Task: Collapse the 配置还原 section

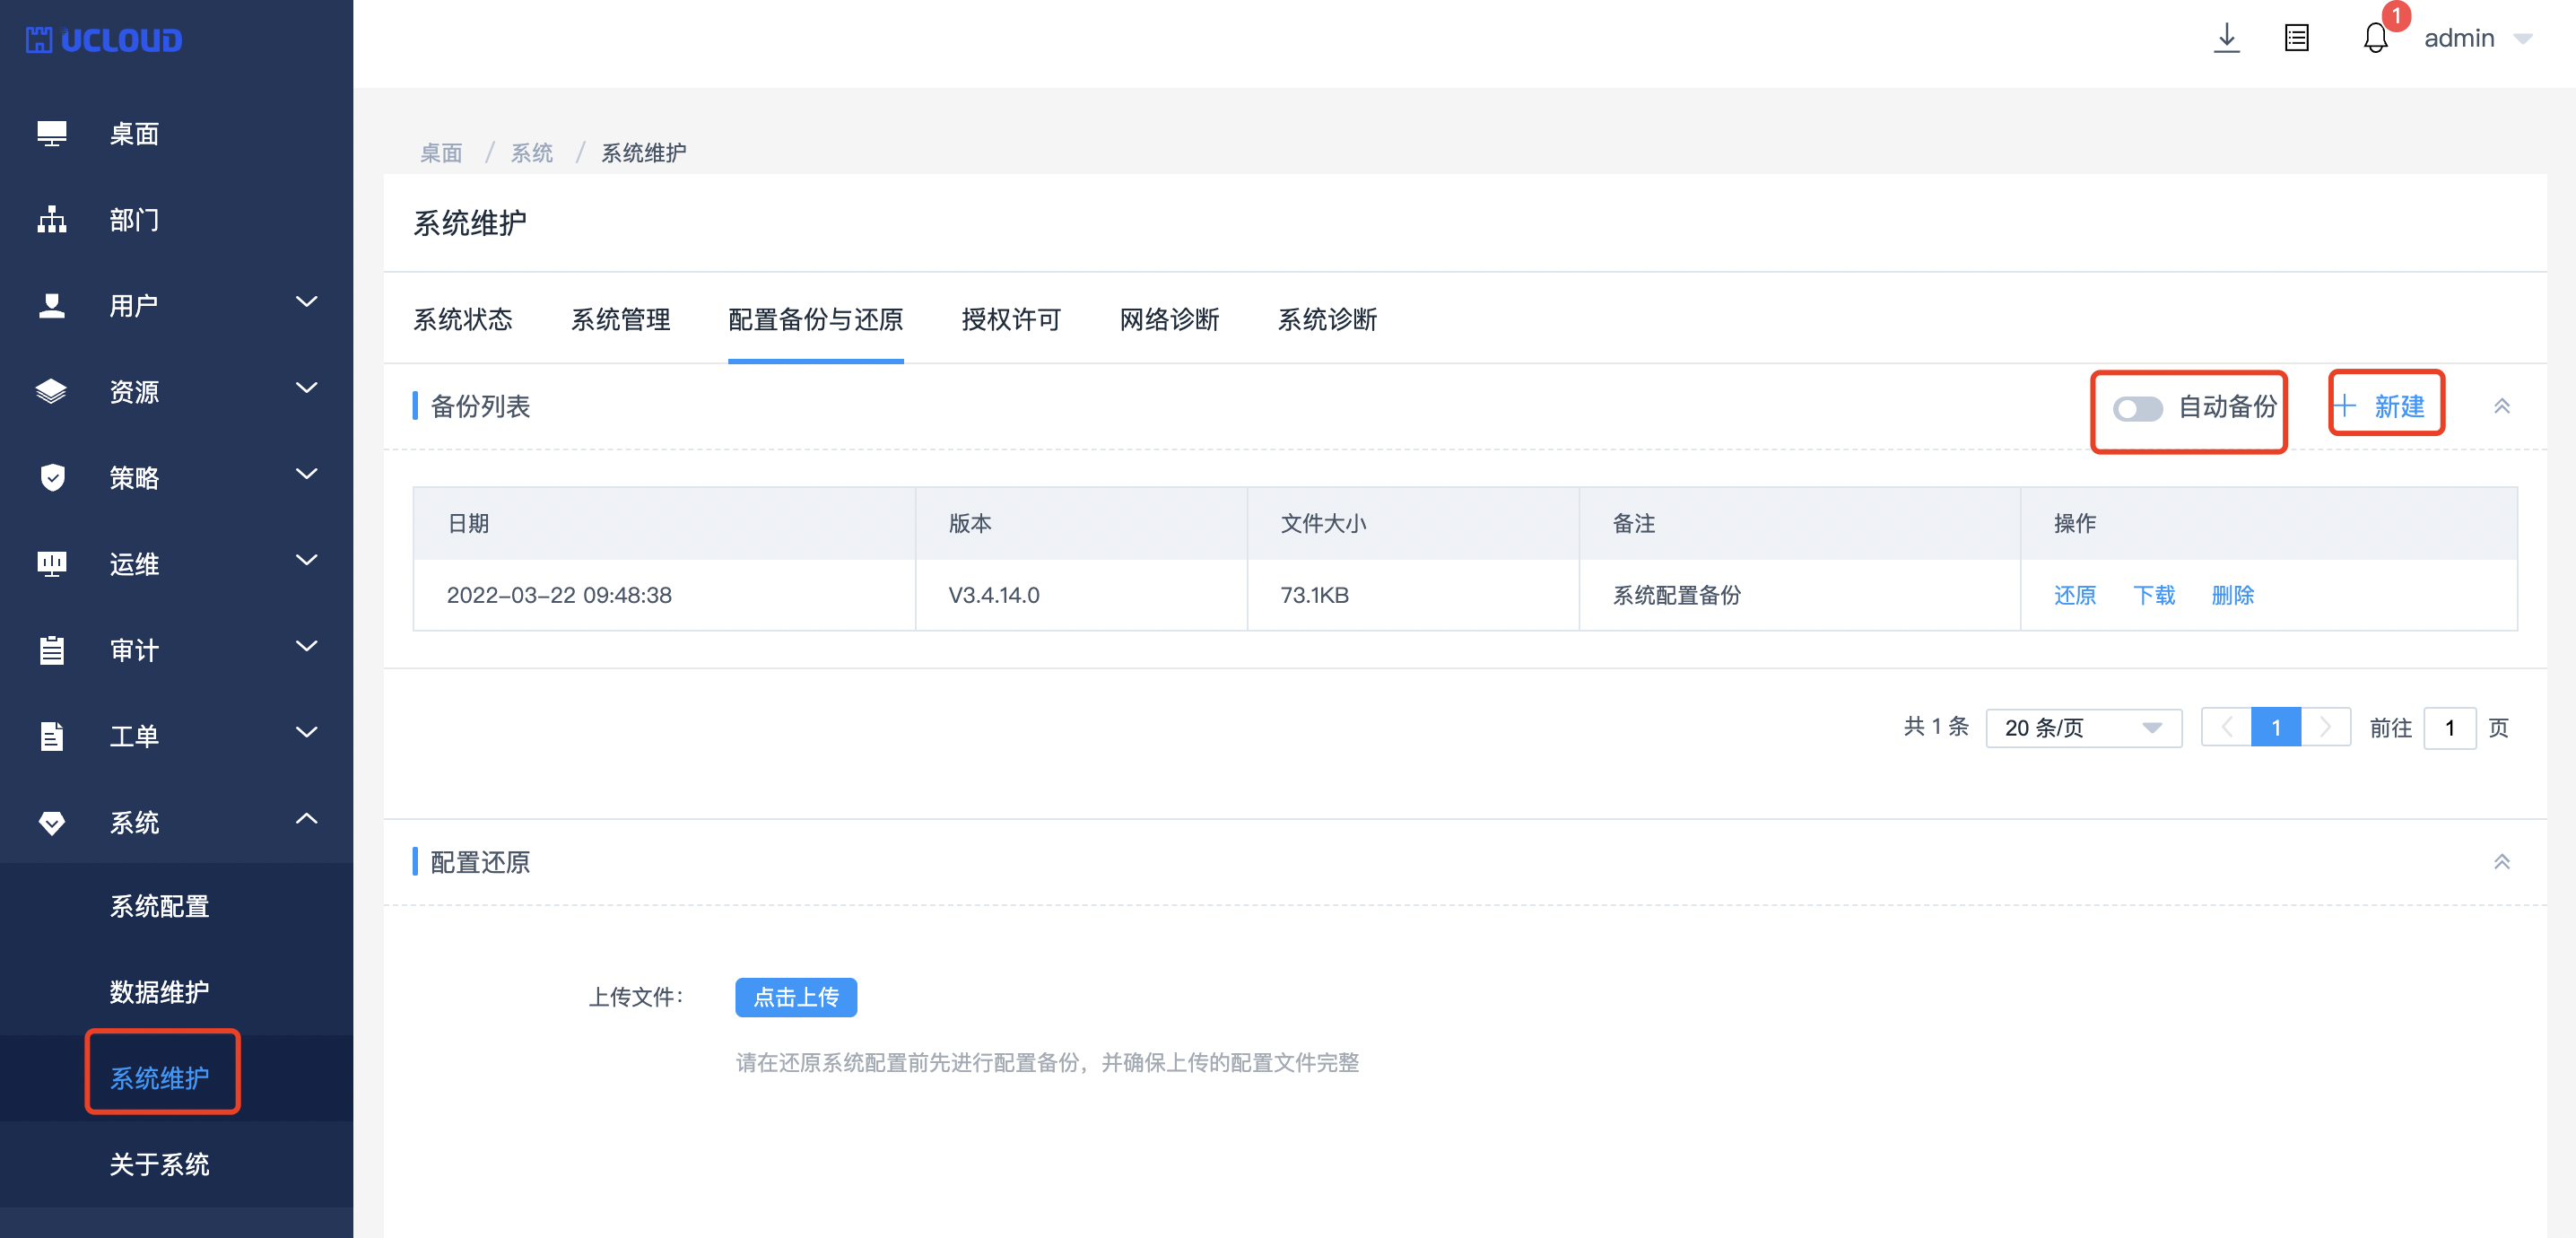Action: point(2501,862)
